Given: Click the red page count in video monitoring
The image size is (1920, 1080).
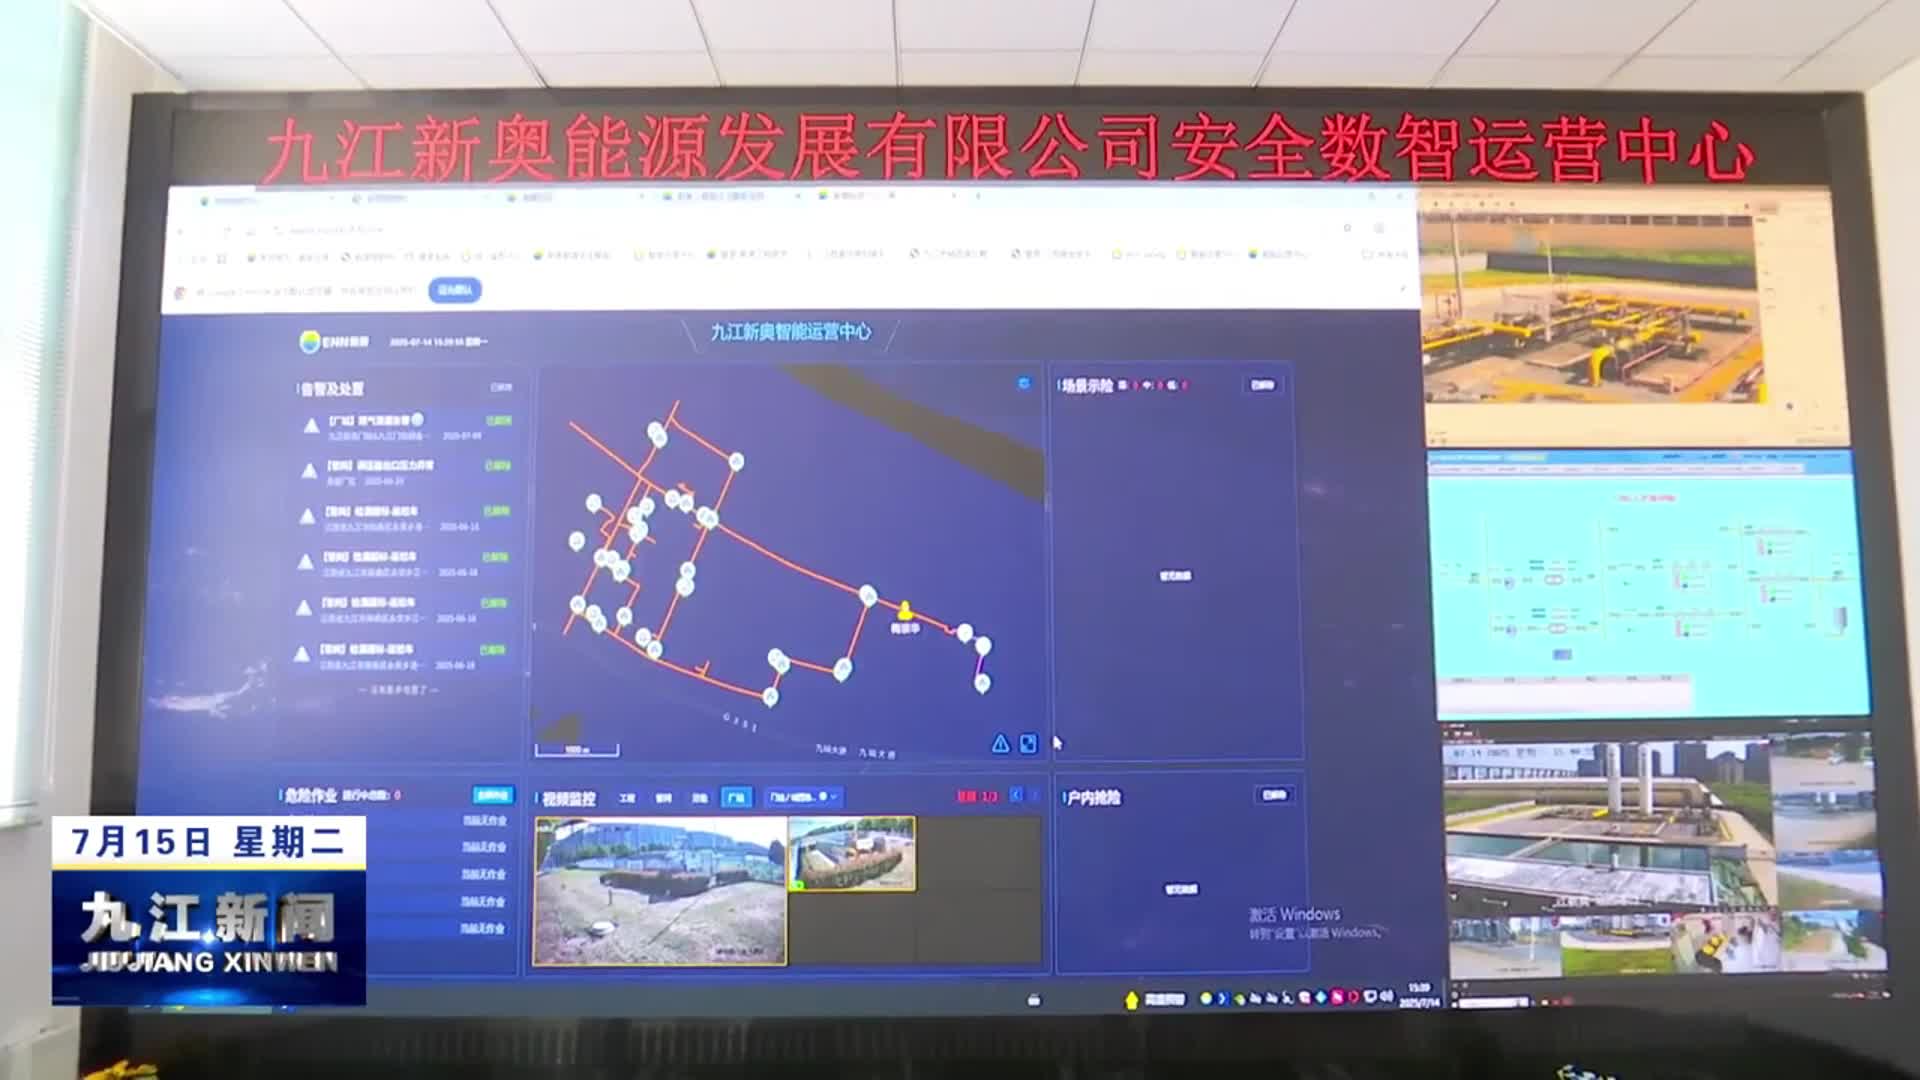Looking at the screenshot, I should click(x=977, y=797).
